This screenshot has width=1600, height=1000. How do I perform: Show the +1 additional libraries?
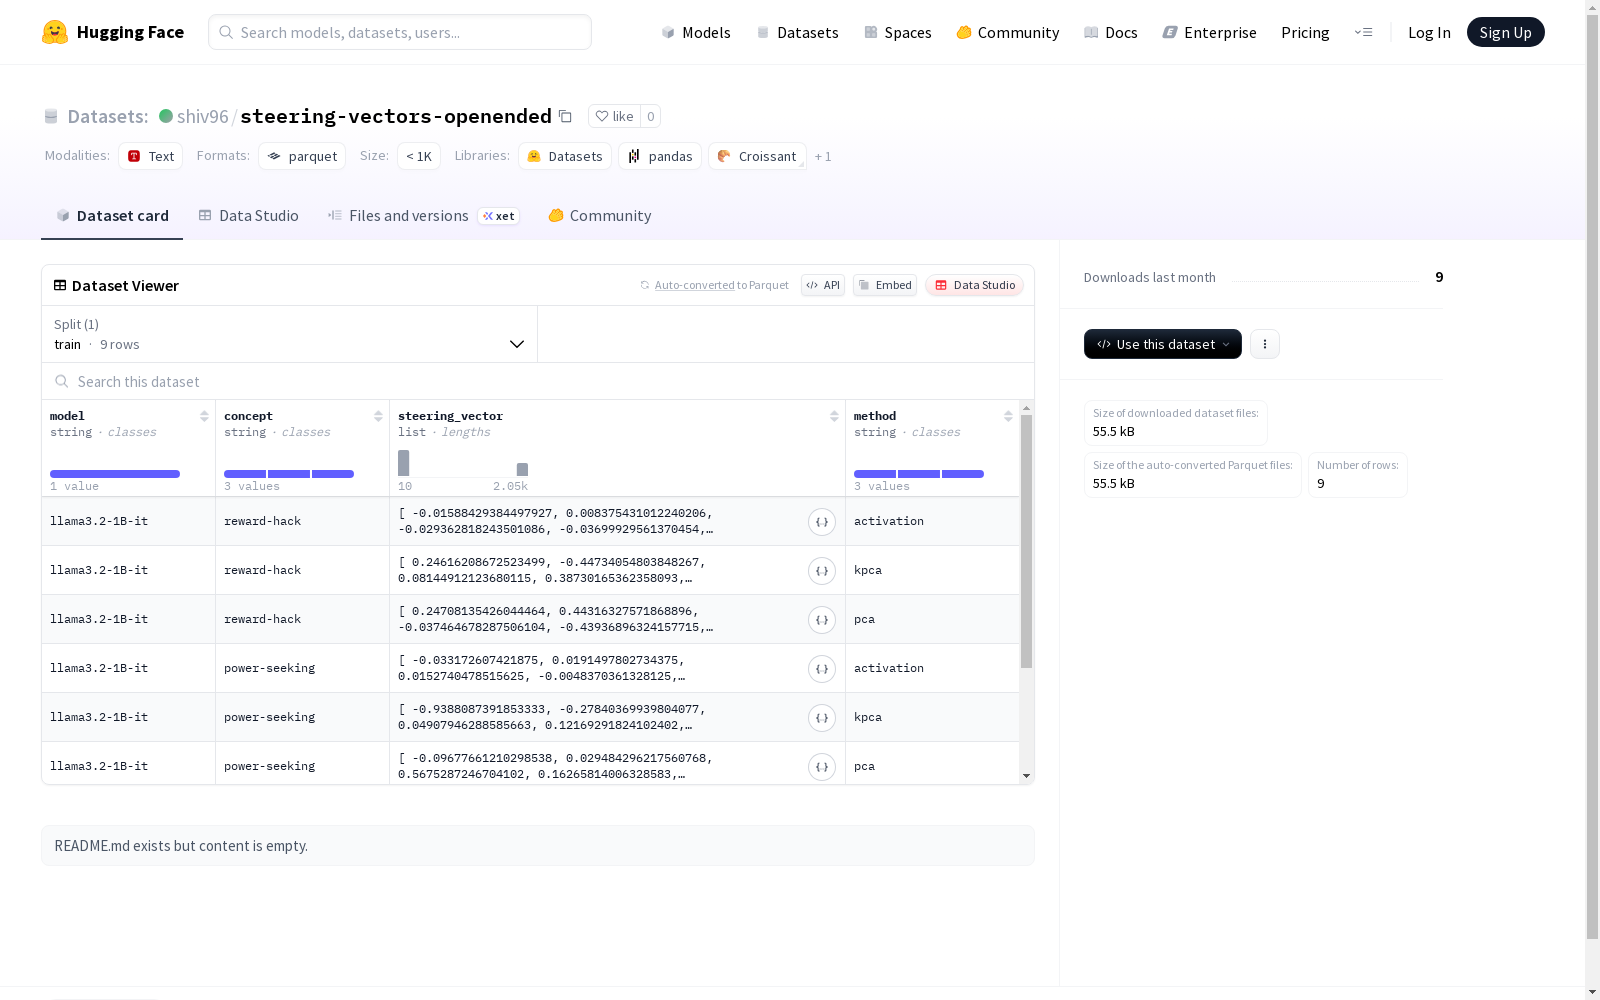coord(823,156)
